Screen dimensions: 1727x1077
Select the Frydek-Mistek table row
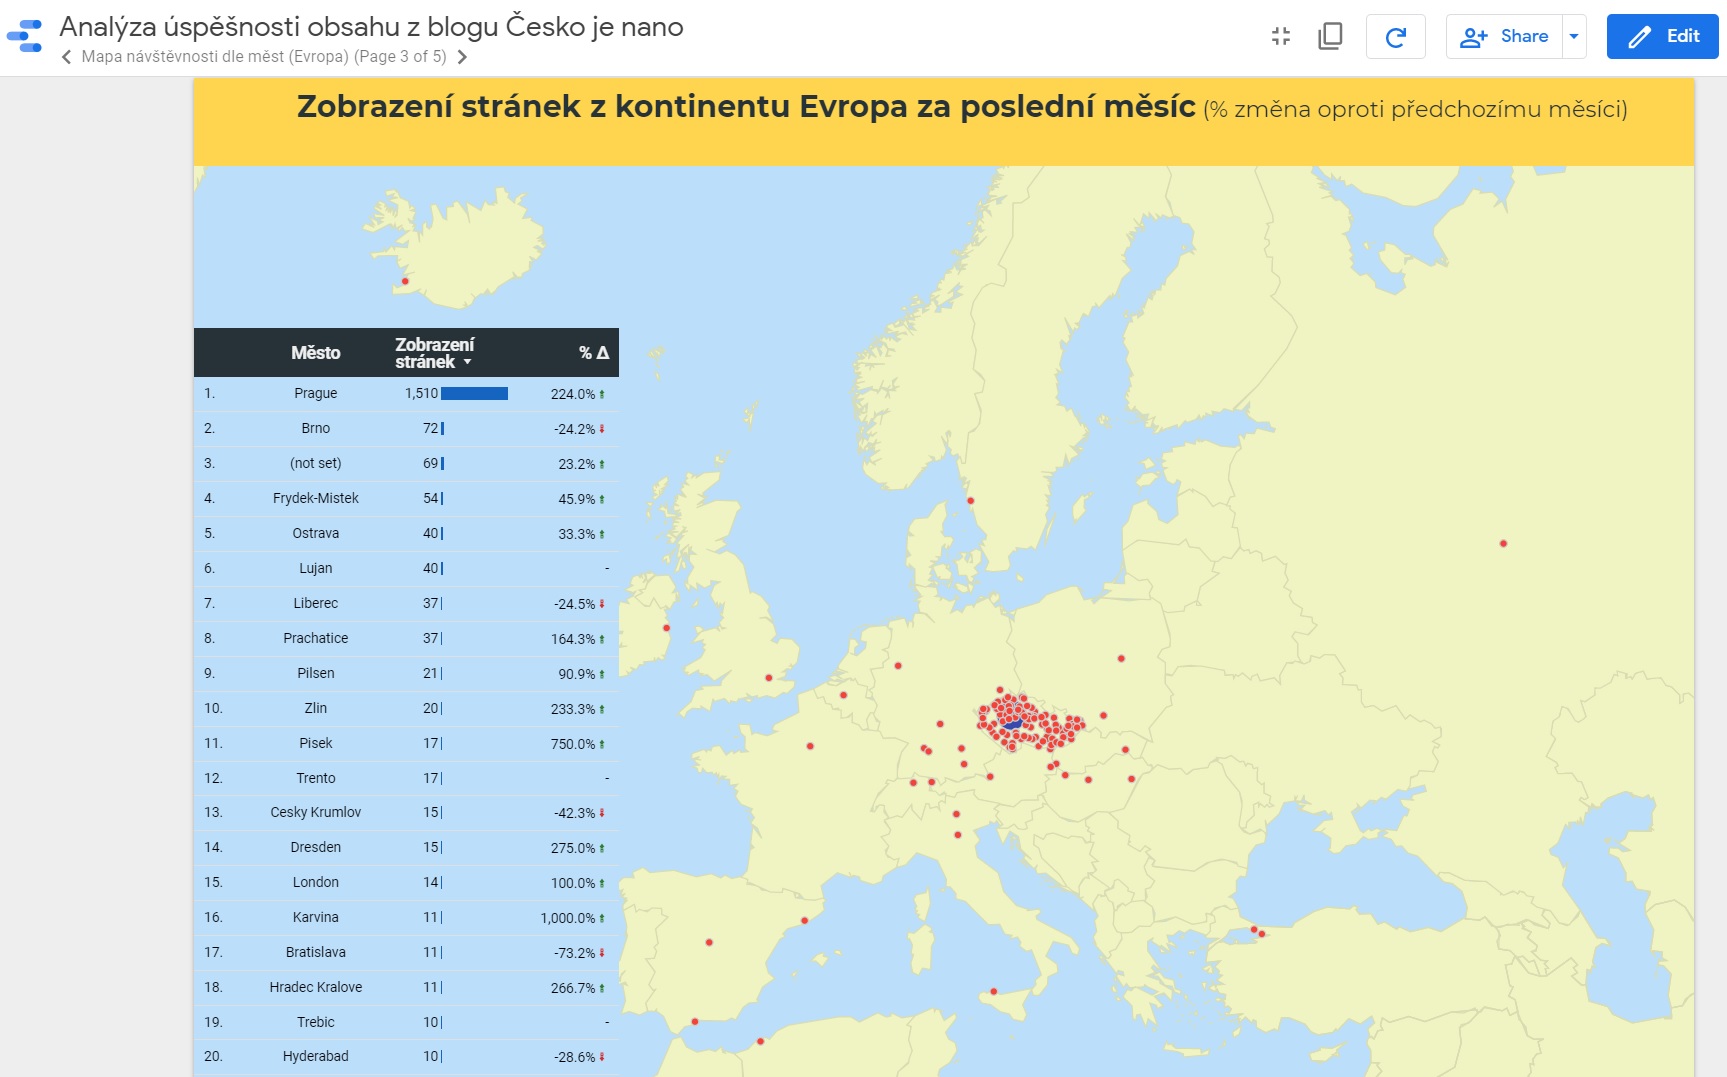(x=315, y=498)
